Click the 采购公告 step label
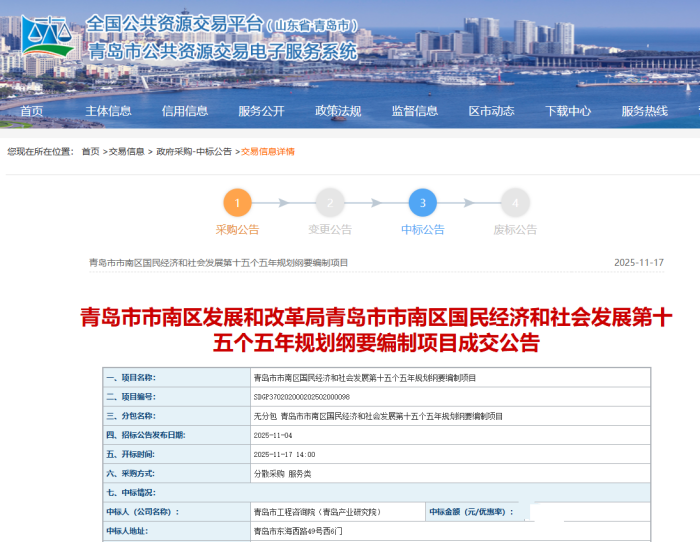Image resolution: width=700 pixels, height=542 pixels. pos(237,230)
